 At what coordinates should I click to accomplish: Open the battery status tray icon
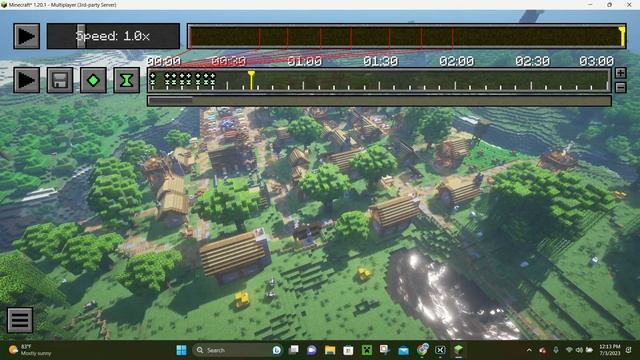click(x=589, y=350)
